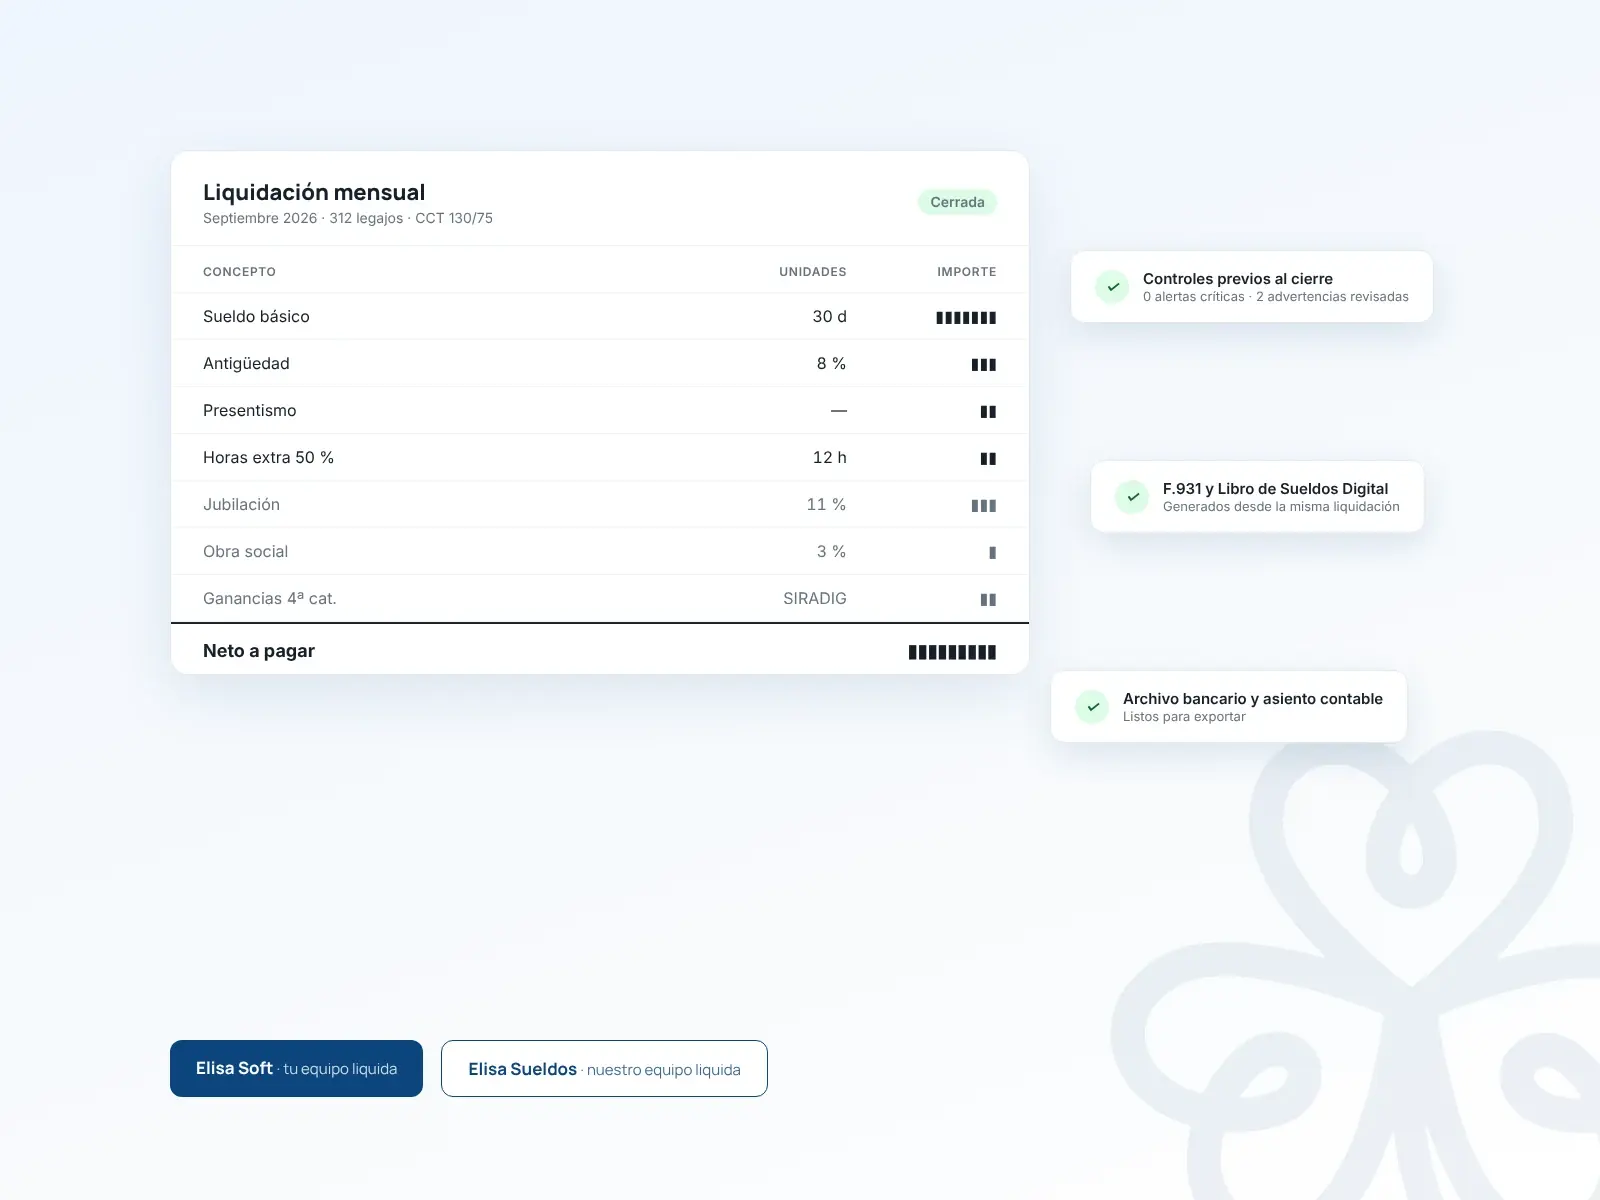Select the Elisa Soft button
Image resolution: width=1600 pixels, height=1200 pixels.
click(x=296, y=1068)
